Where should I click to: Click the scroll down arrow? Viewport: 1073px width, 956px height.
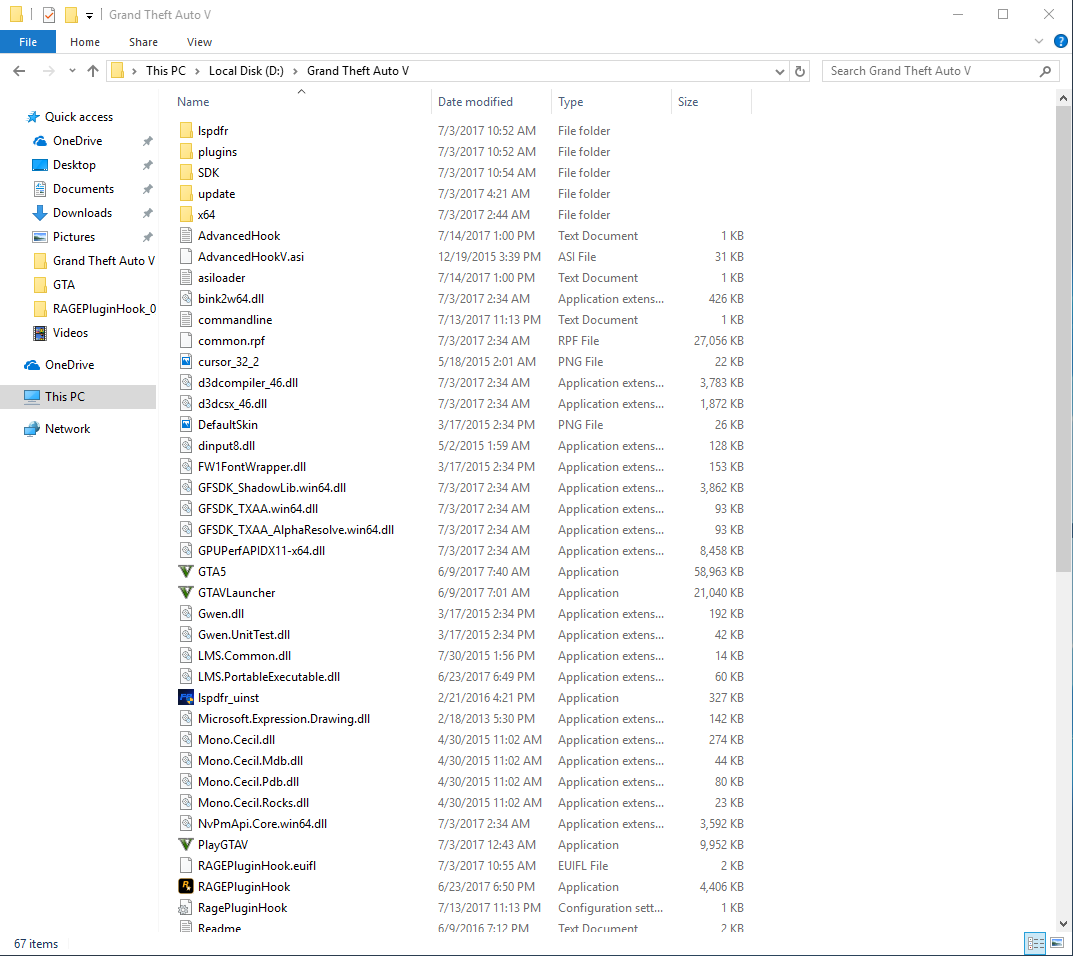tap(1063, 924)
